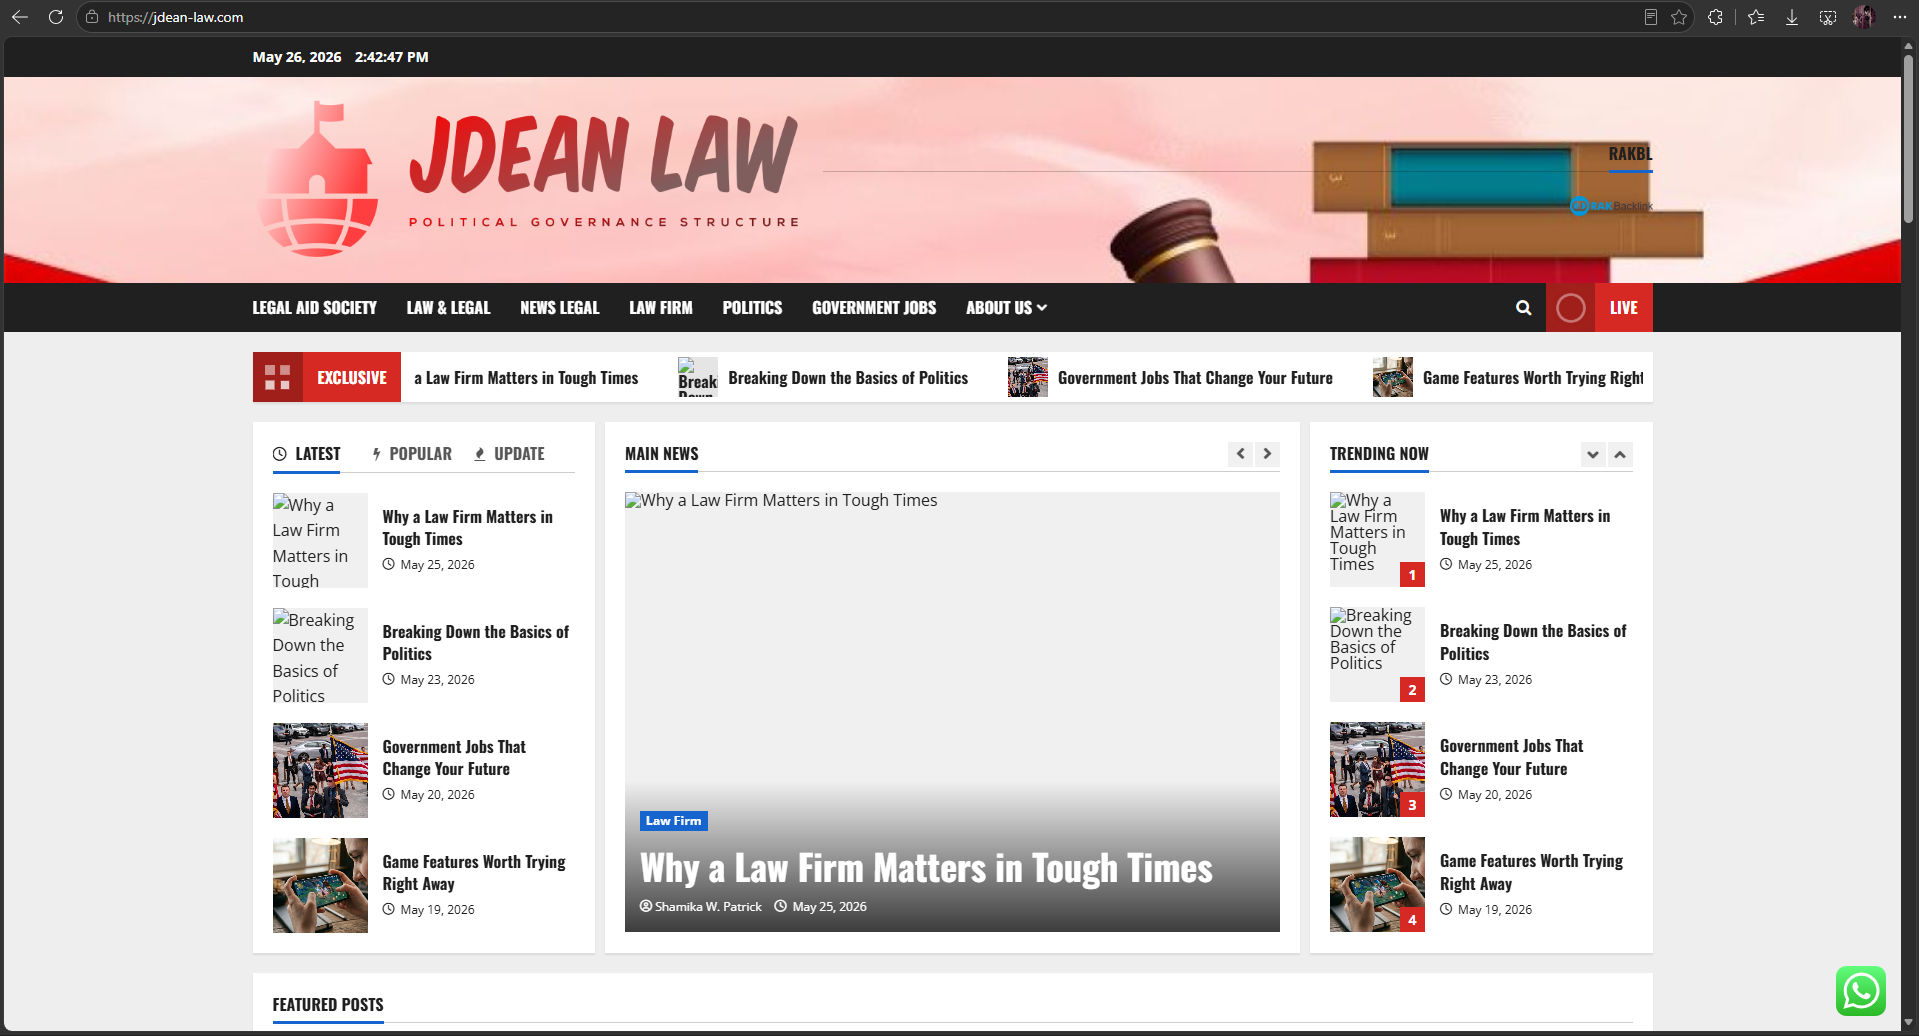Click the browser back arrow
Screen dimensions: 1919x1036
click(x=19, y=17)
